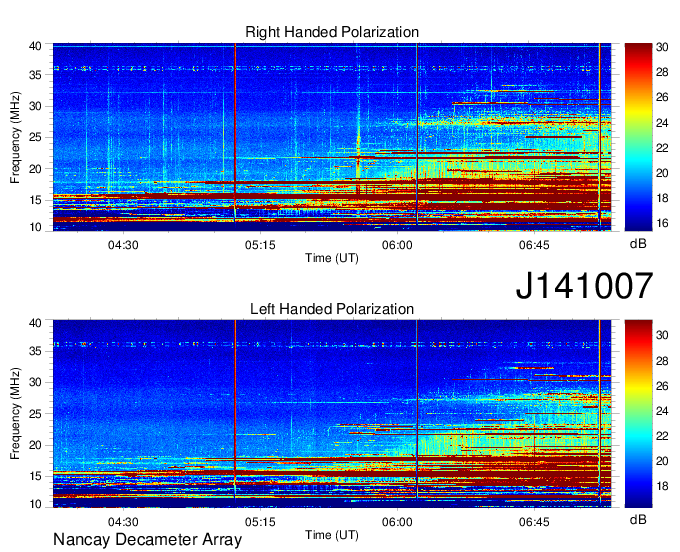This screenshot has width=680, height=552.
Task: Click the 35 MHz tick of the Right Handed plot
Action: (35, 75)
